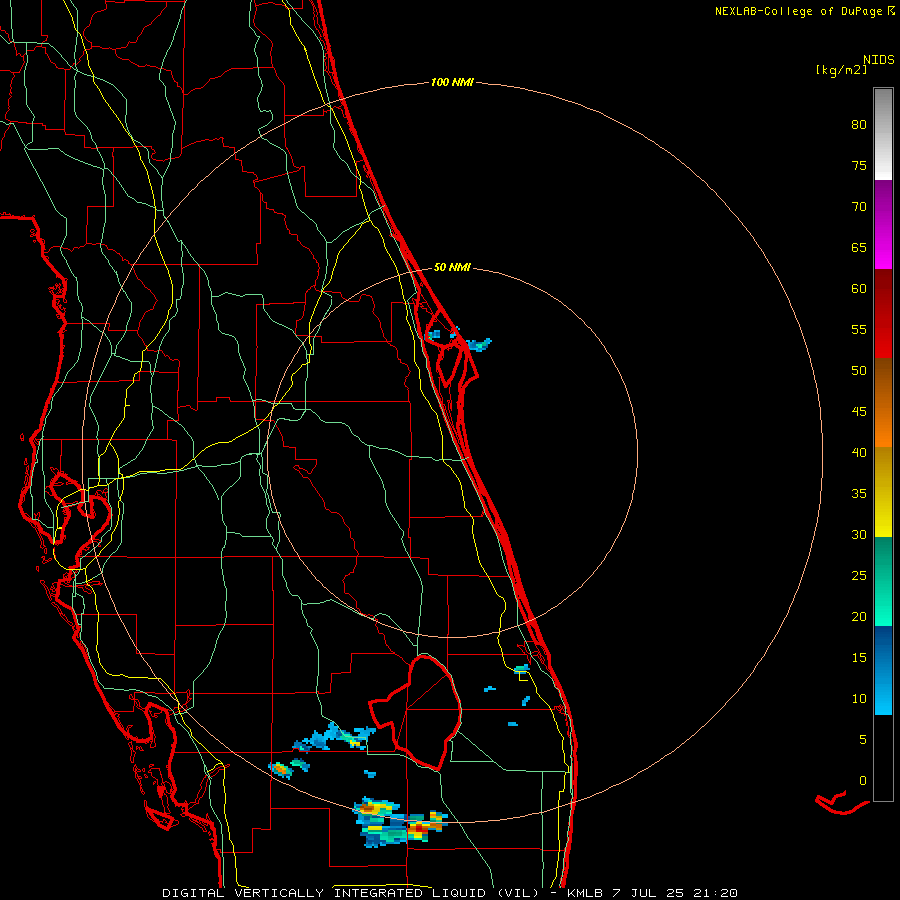Pick the red segment of the color bar
The image size is (900, 900).
click(x=883, y=313)
